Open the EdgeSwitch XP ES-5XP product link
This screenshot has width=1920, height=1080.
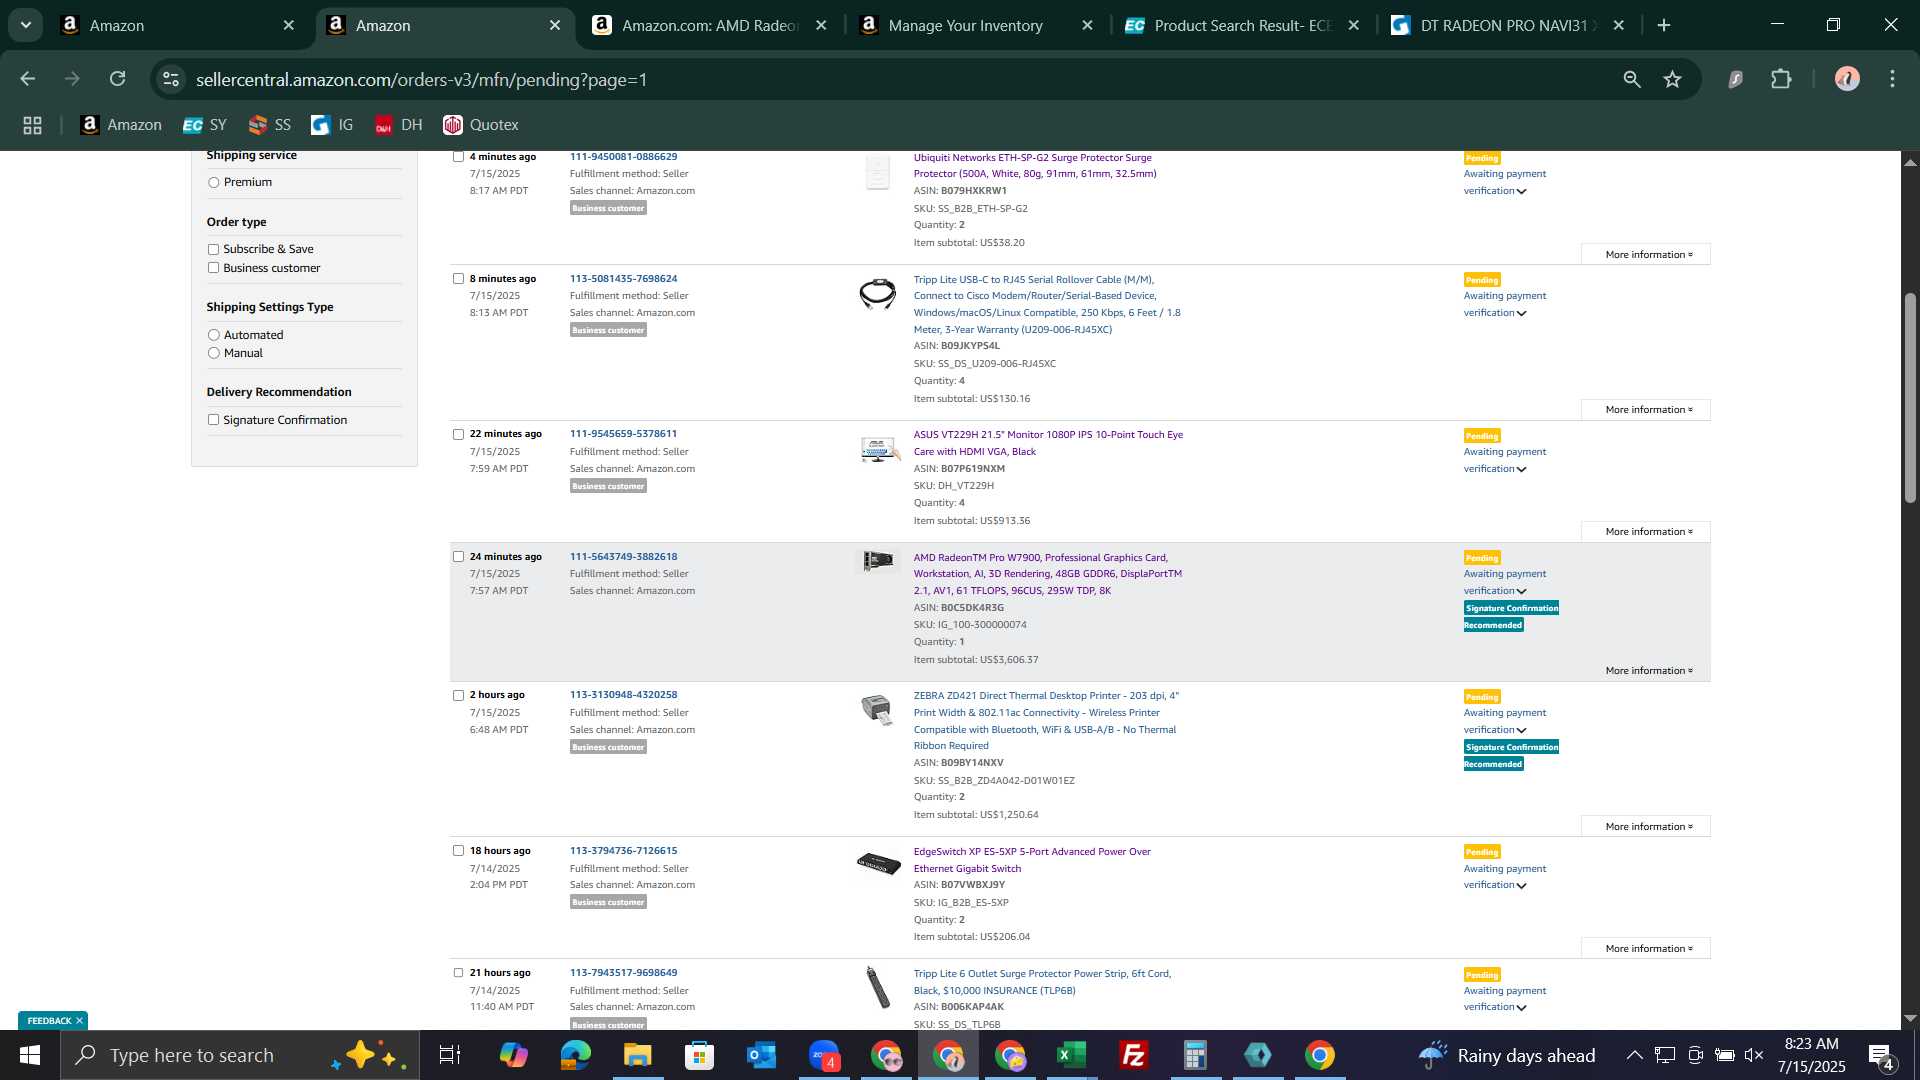pyautogui.click(x=1032, y=860)
